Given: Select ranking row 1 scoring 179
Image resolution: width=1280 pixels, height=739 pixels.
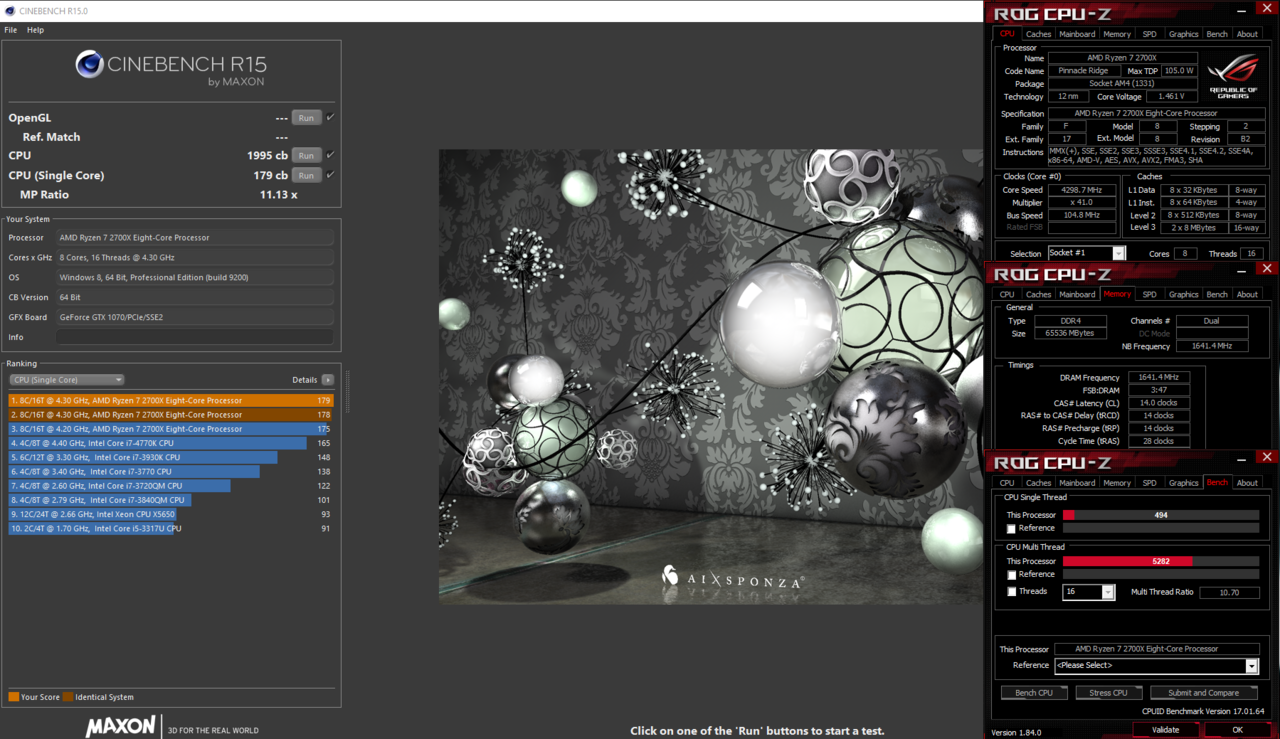Looking at the screenshot, I should (171, 400).
